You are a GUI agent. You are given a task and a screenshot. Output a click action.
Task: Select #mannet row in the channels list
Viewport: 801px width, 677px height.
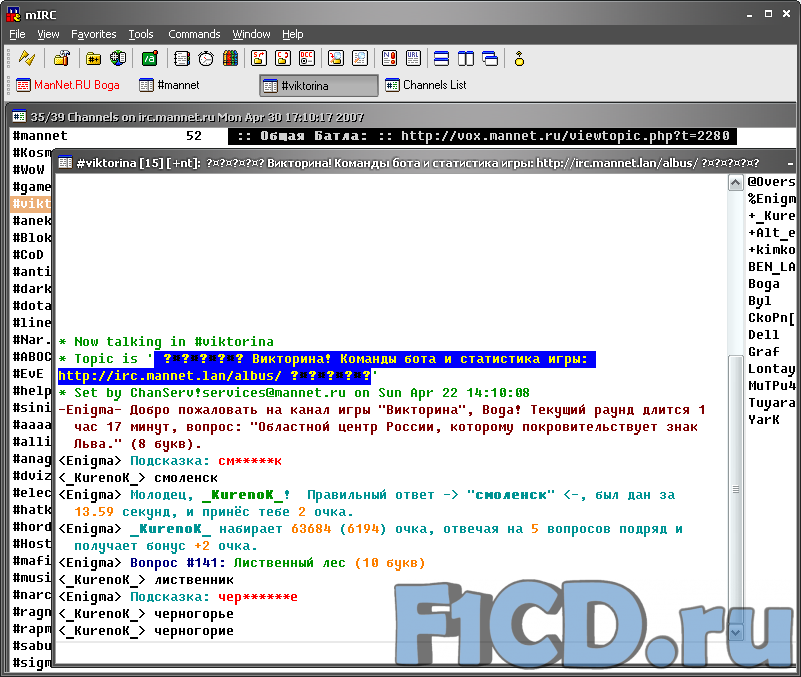coord(374,136)
